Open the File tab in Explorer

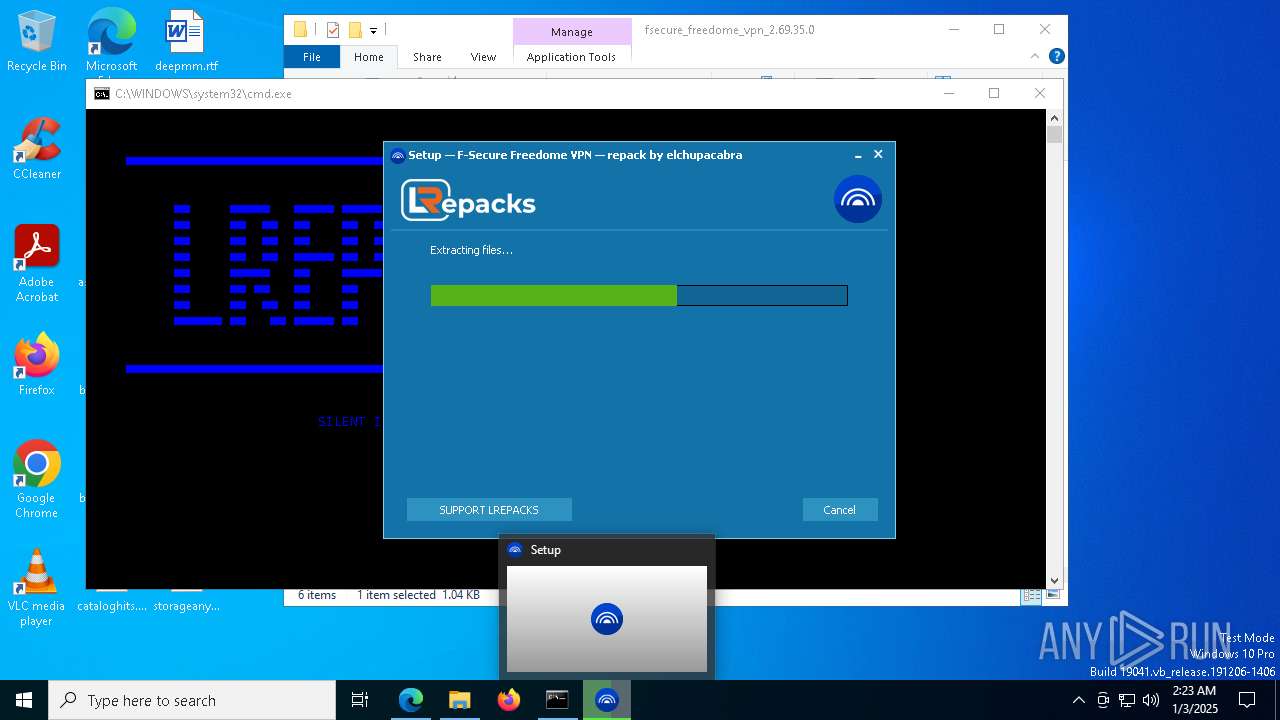[312, 57]
